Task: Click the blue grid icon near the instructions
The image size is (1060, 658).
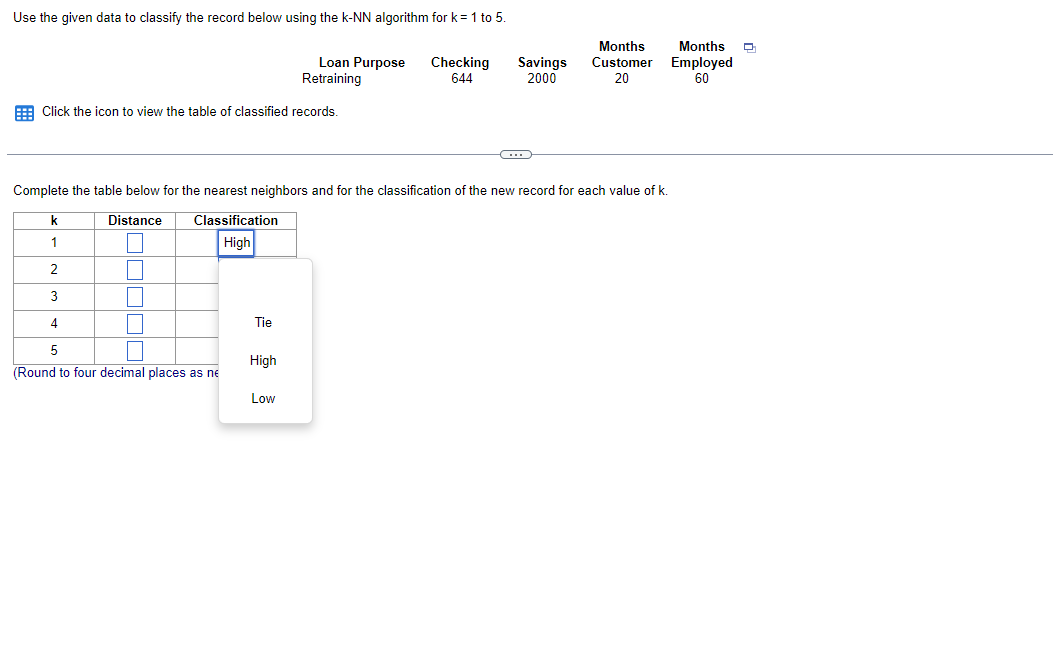Action: (24, 112)
